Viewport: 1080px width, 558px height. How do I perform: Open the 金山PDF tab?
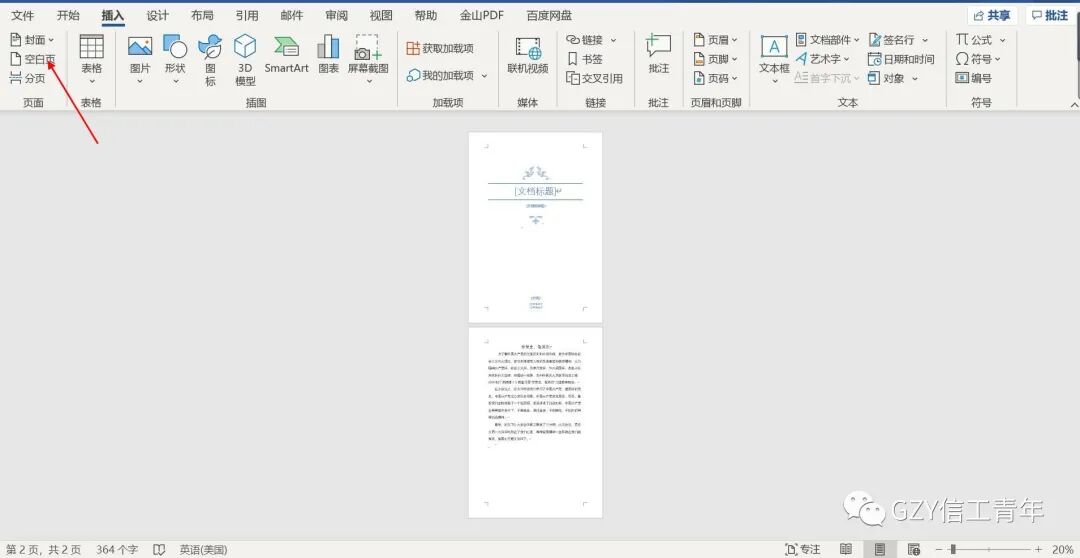click(x=482, y=15)
